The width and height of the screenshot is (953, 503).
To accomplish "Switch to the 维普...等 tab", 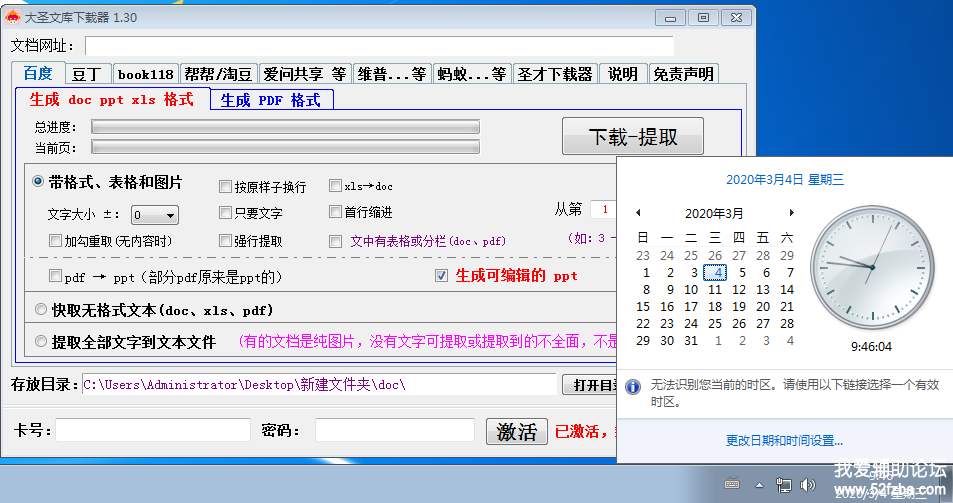I will (x=391, y=74).
